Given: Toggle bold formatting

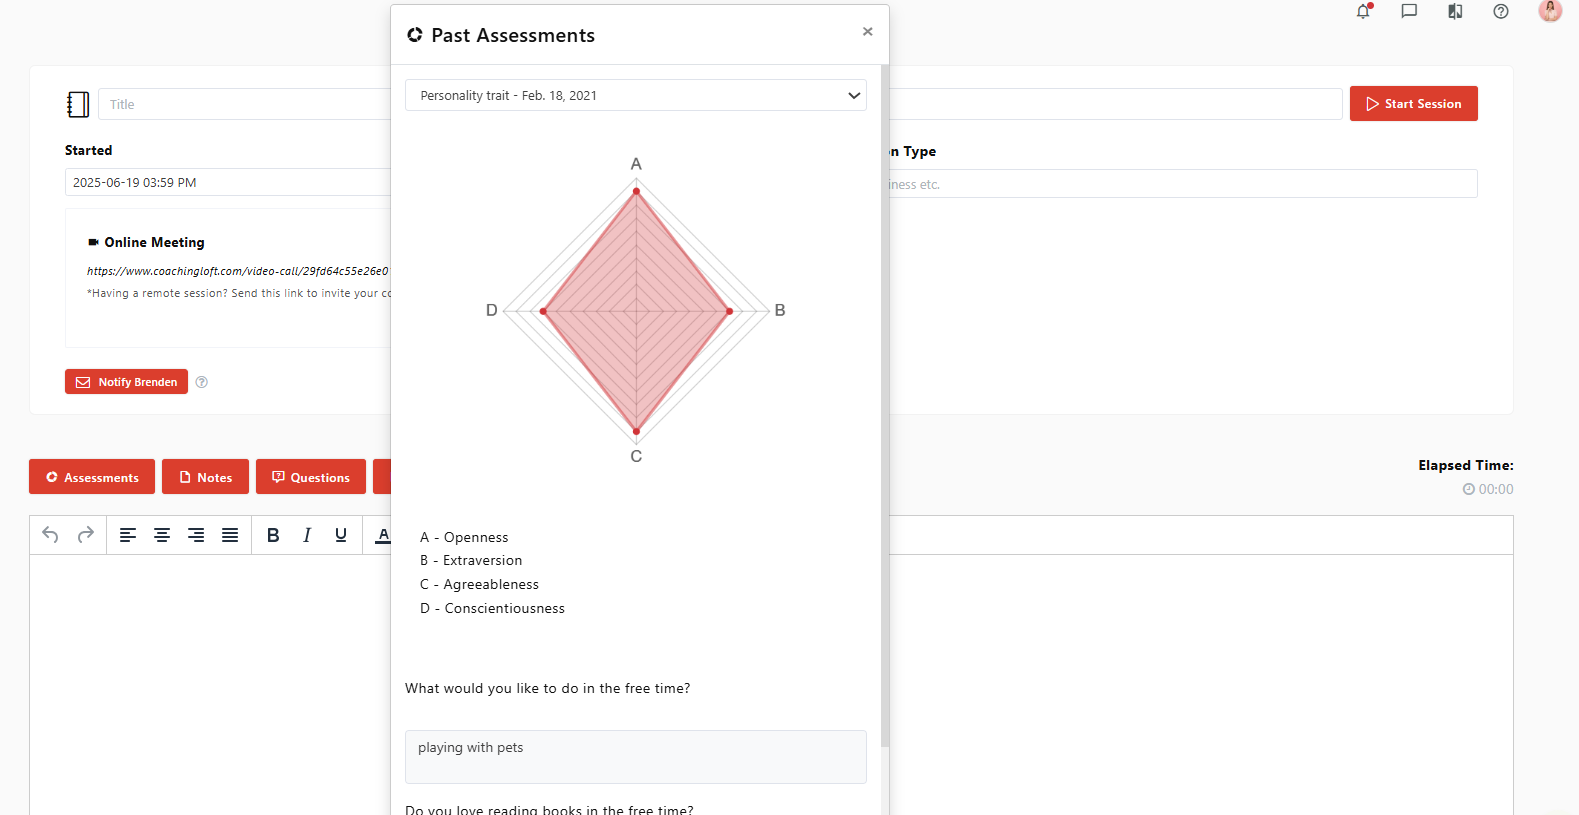Looking at the screenshot, I should (x=273, y=535).
